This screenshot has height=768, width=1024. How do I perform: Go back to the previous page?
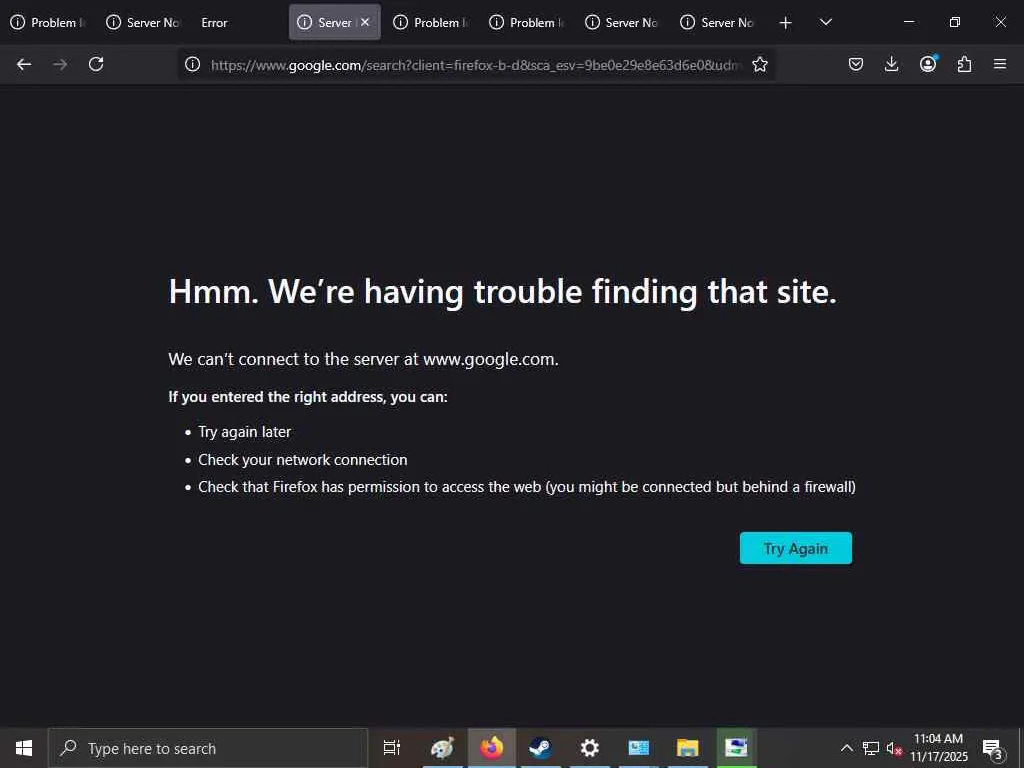click(x=24, y=64)
